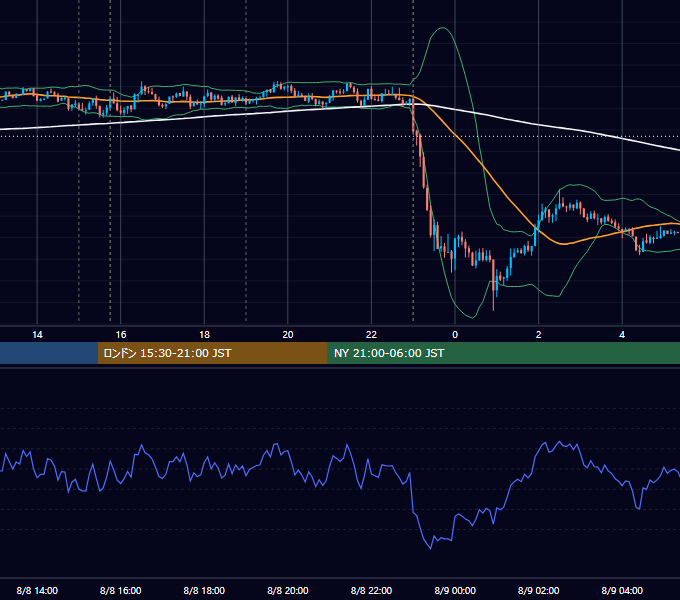
Task: Click the 8/8 22:00 label on indicator axis
Action: pos(371,590)
